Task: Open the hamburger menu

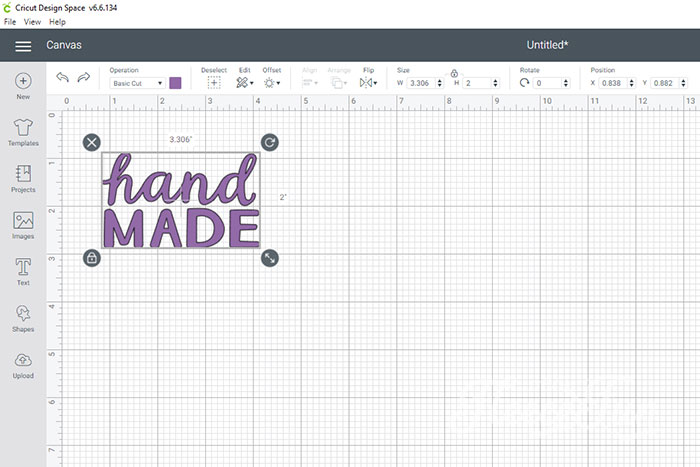Action: tap(23, 46)
